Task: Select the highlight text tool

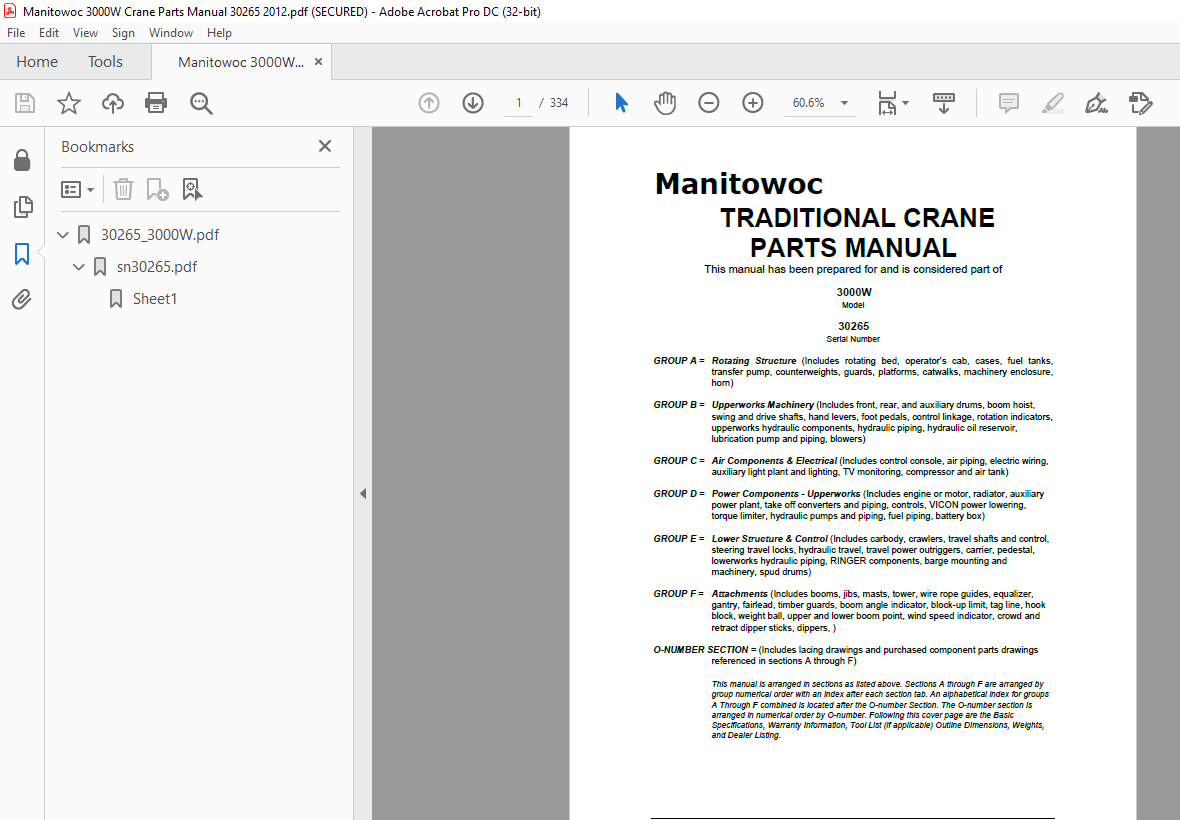Action: coord(1053,103)
